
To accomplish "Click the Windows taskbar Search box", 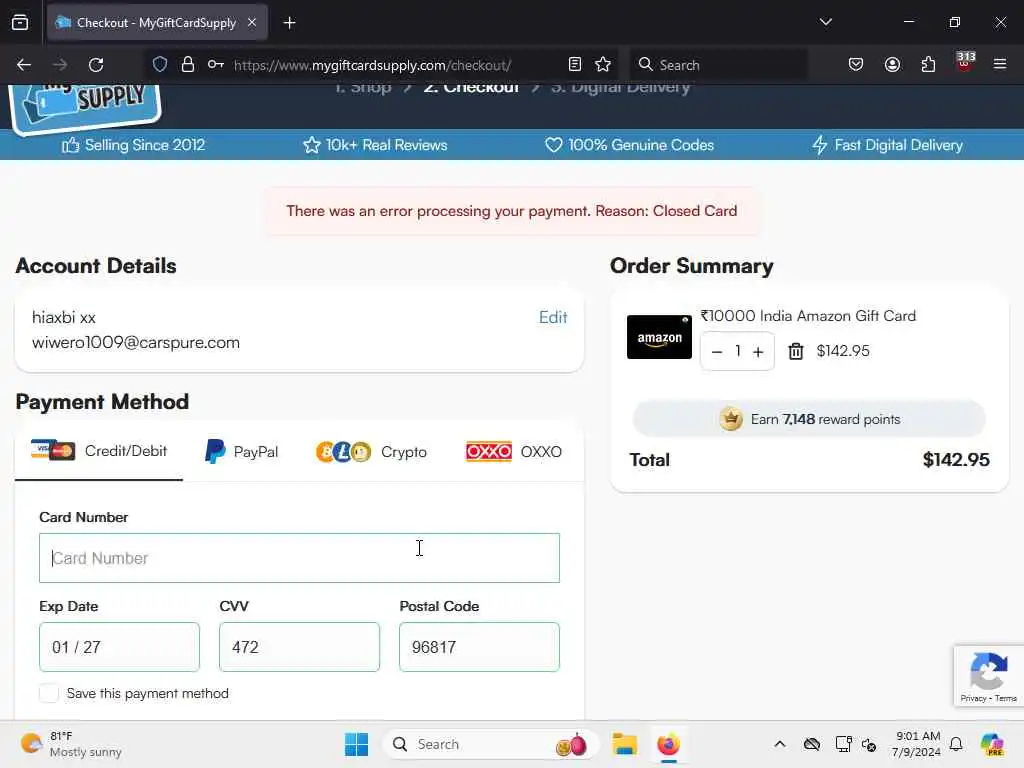I will point(490,744).
